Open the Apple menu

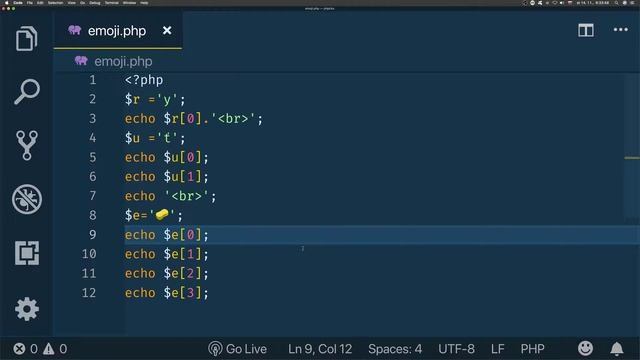click(7, 3)
